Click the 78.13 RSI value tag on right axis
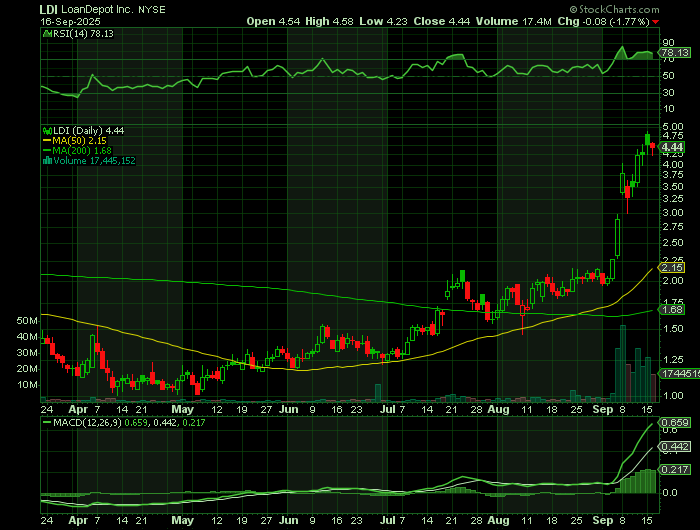The height and width of the screenshot is (530, 700). (x=675, y=53)
